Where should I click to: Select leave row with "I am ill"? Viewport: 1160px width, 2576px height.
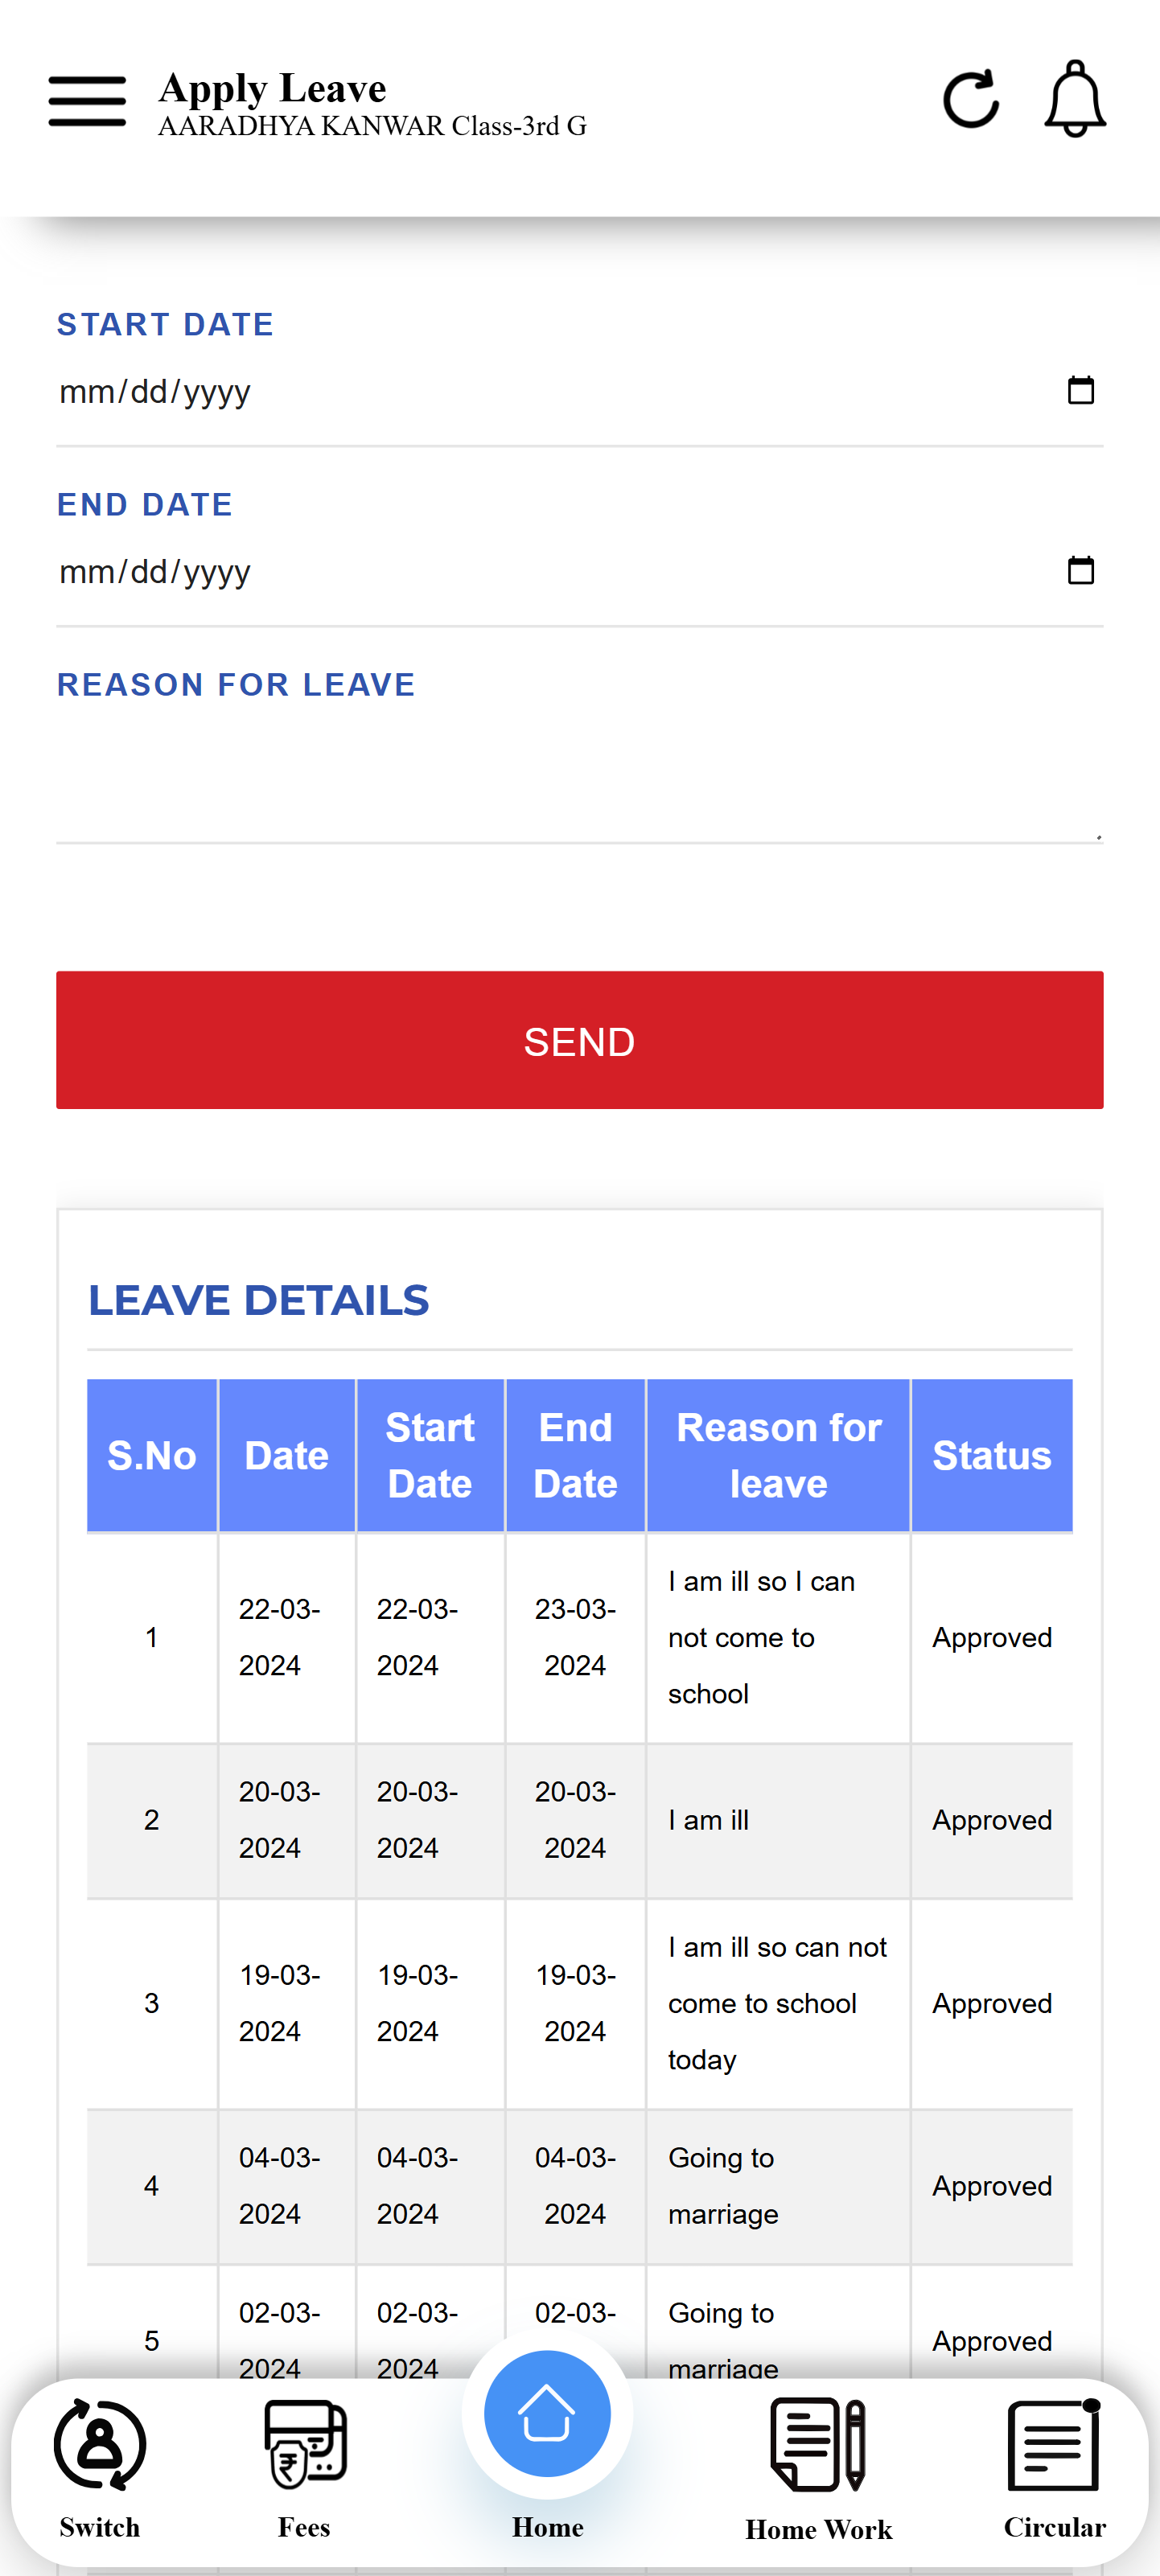(708, 1820)
